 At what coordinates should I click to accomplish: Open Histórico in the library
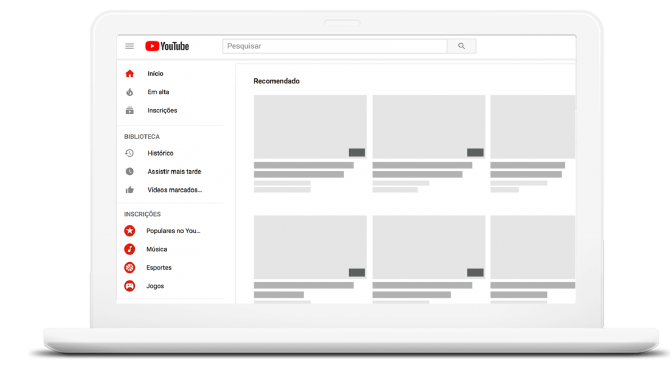click(x=161, y=153)
